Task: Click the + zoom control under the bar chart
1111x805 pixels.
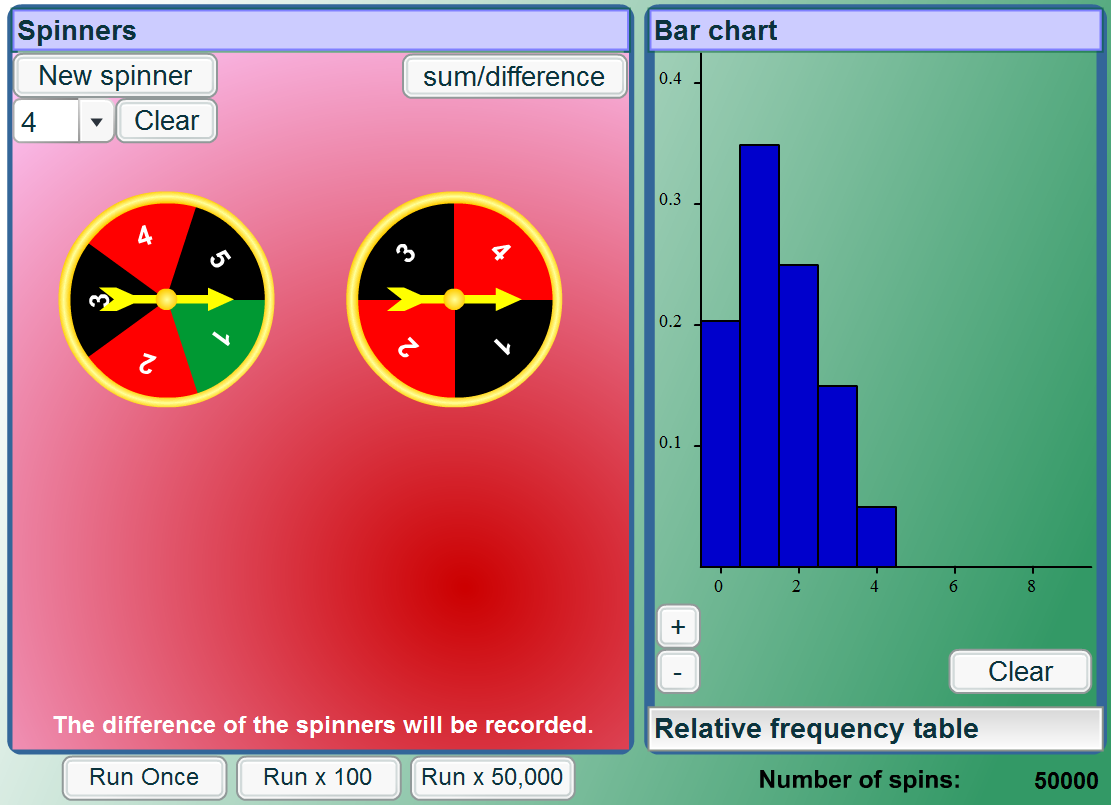Action: coord(677,625)
